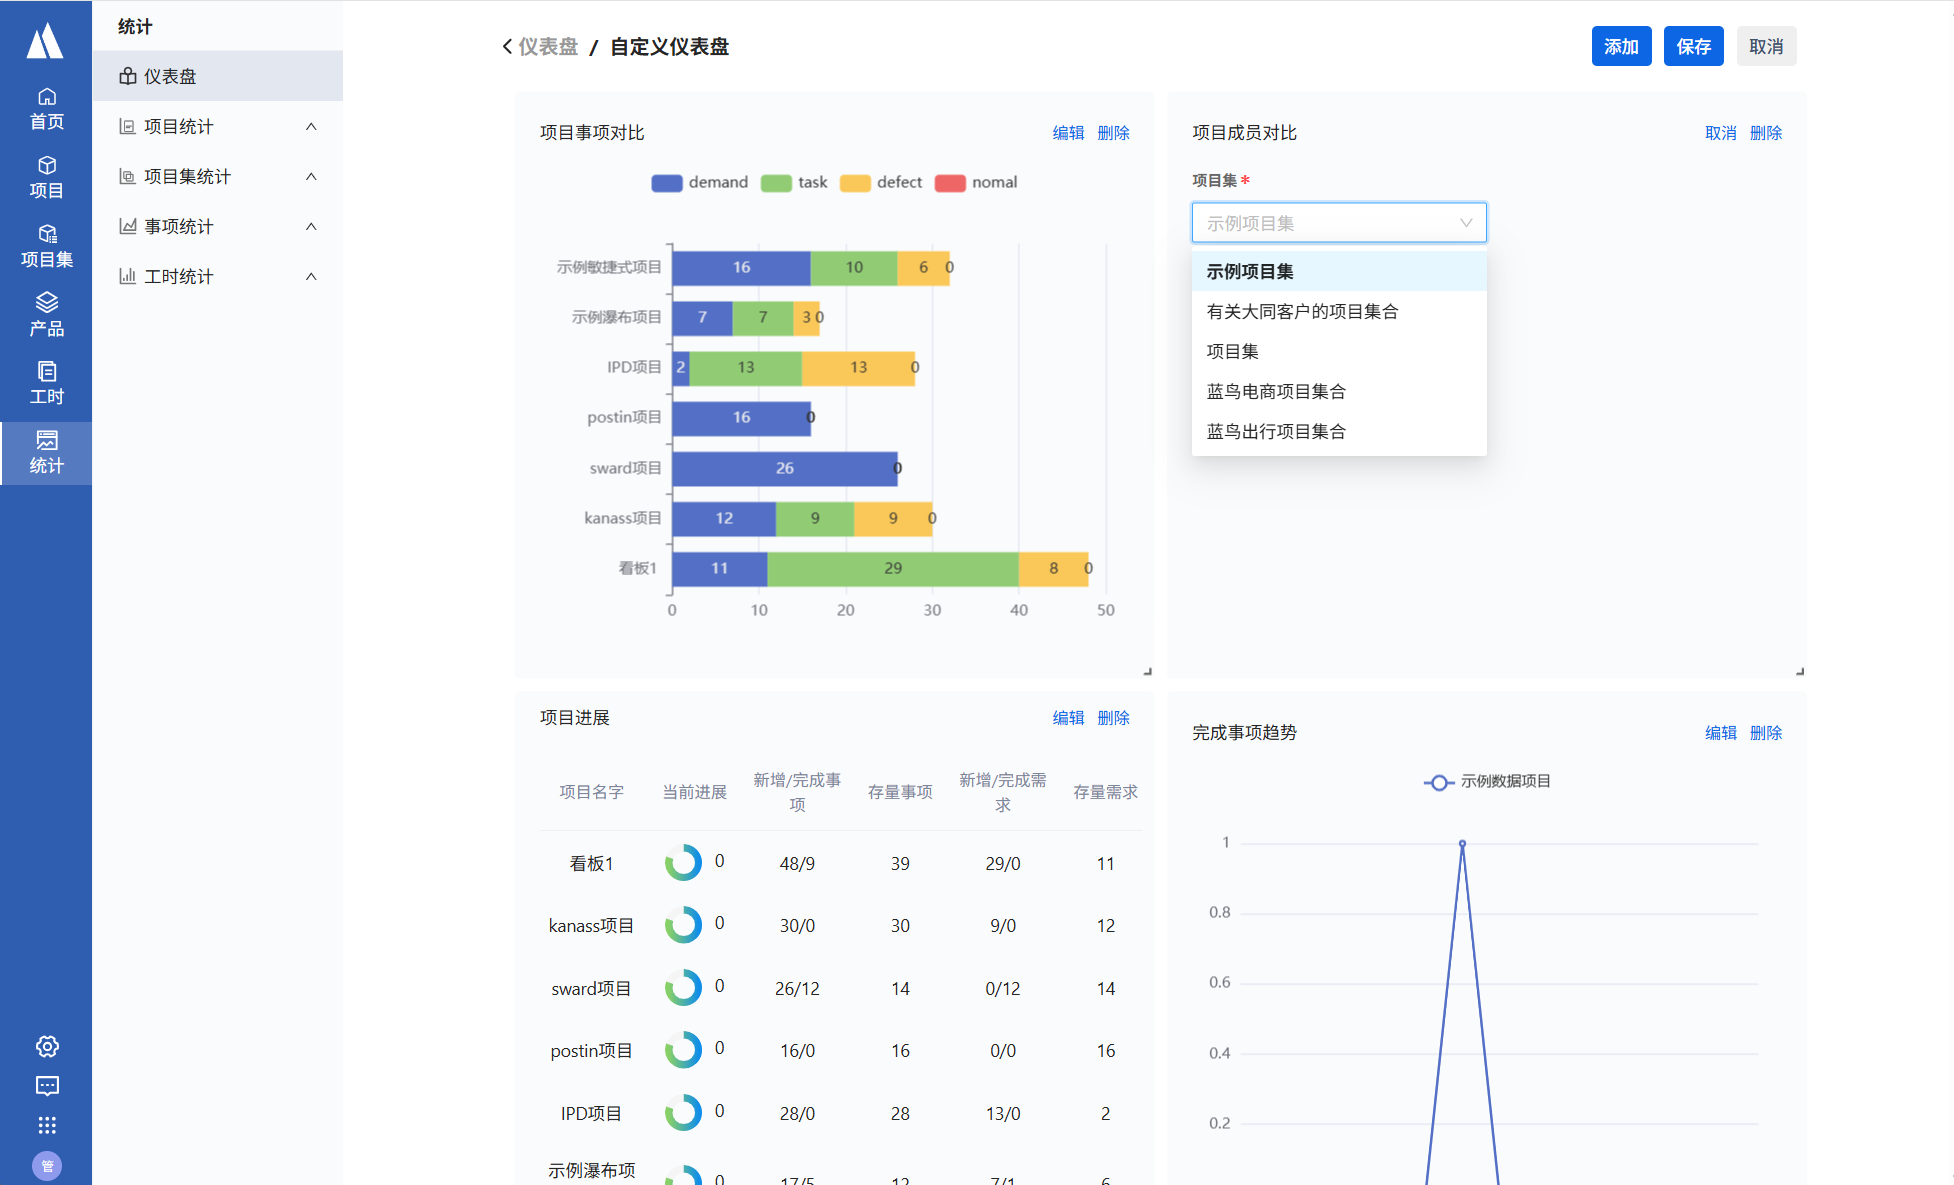
Task: Open the app grid icon
Action: point(47,1126)
